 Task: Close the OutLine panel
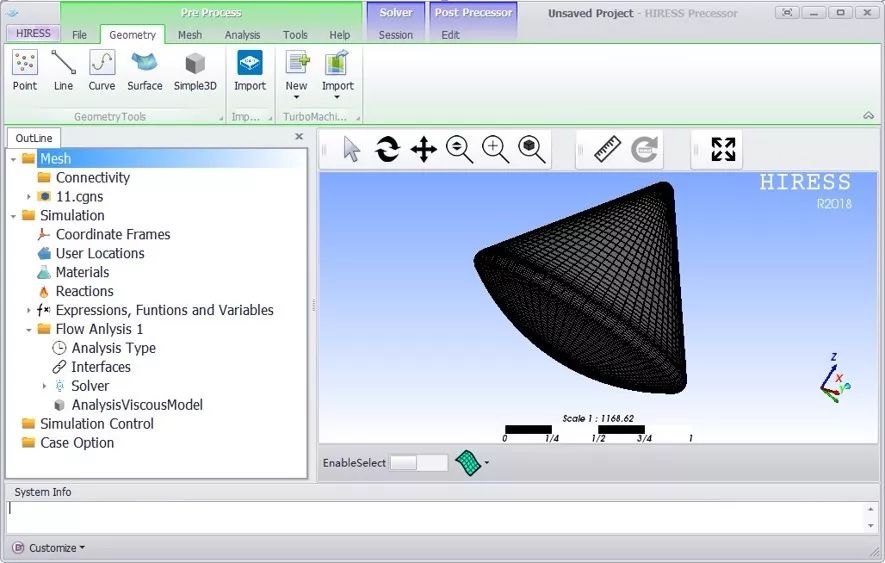pos(299,137)
